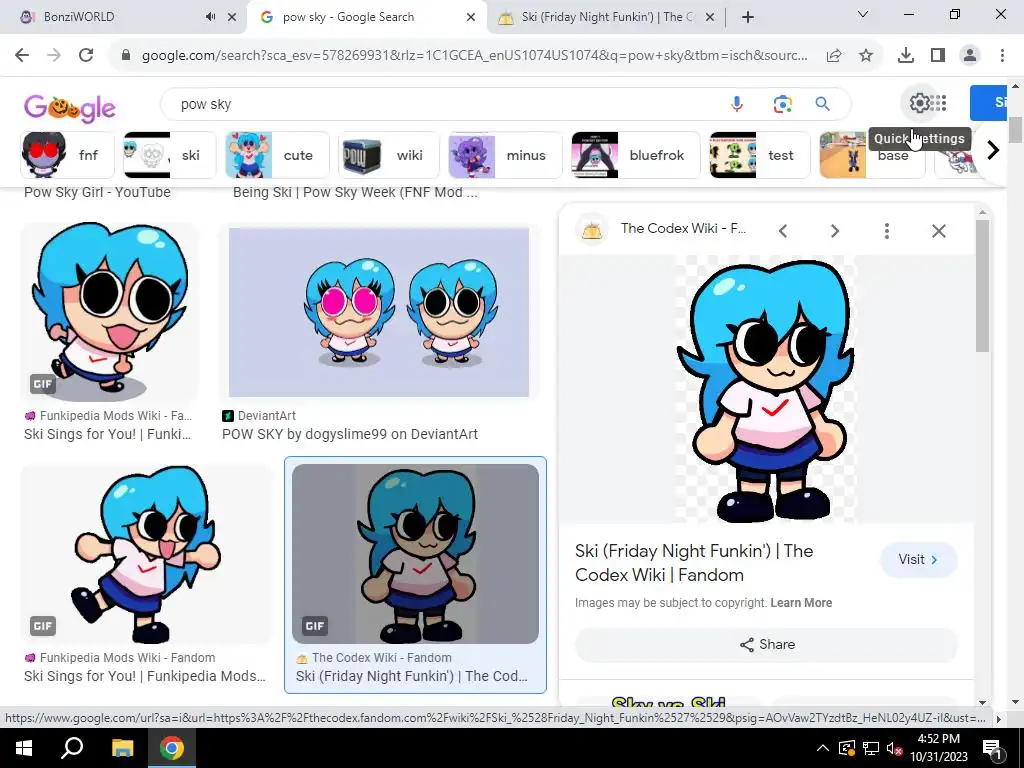
Task: Filter results by the base chip
Action: click(x=872, y=157)
